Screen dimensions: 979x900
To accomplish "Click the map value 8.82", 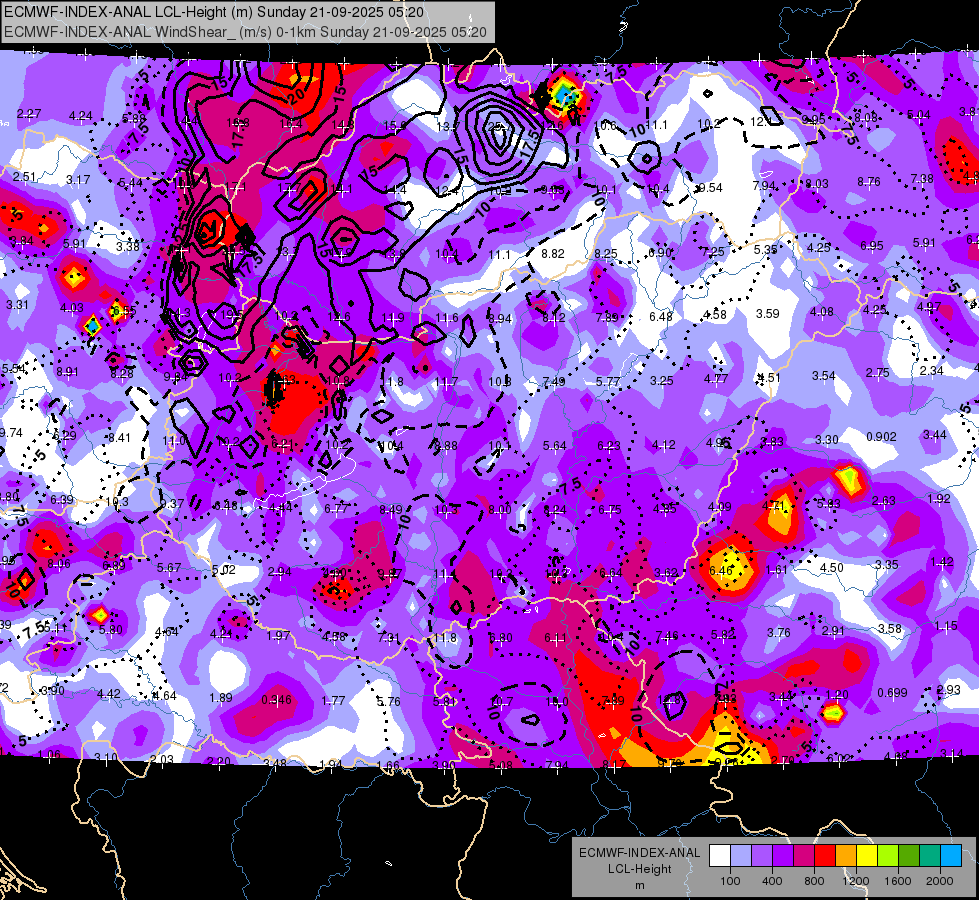I will click(x=553, y=254).
